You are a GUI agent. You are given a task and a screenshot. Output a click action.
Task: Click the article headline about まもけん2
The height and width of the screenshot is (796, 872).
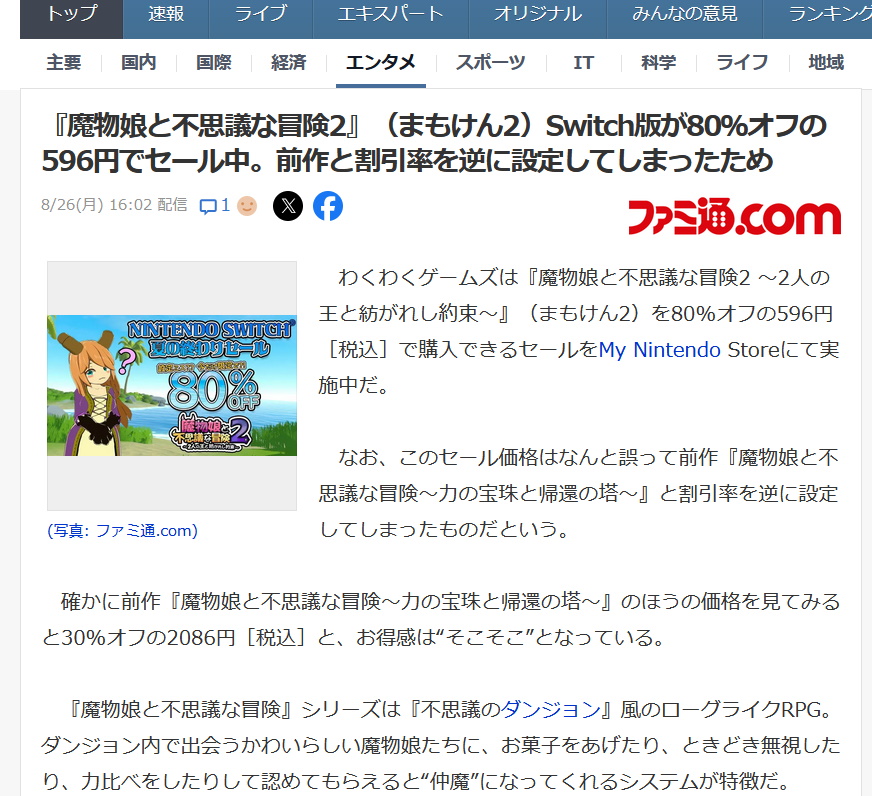pyautogui.click(x=434, y=143)
